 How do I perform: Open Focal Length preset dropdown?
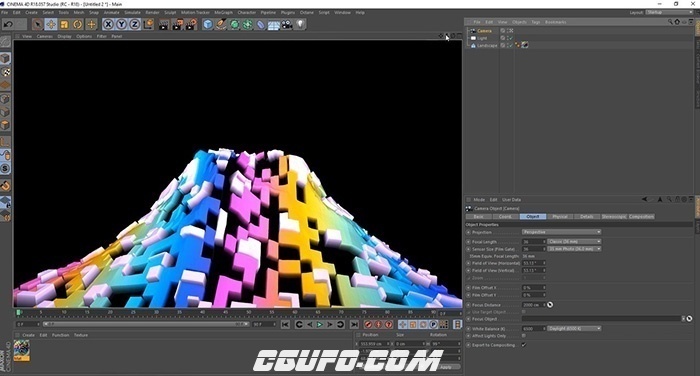coord(574,242)
